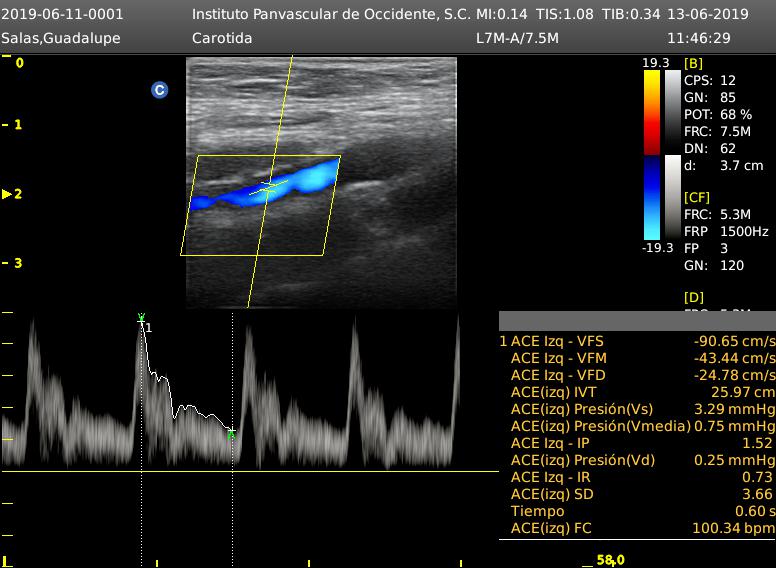Click the blue C probe orientation marker

(x=159, y=90)
